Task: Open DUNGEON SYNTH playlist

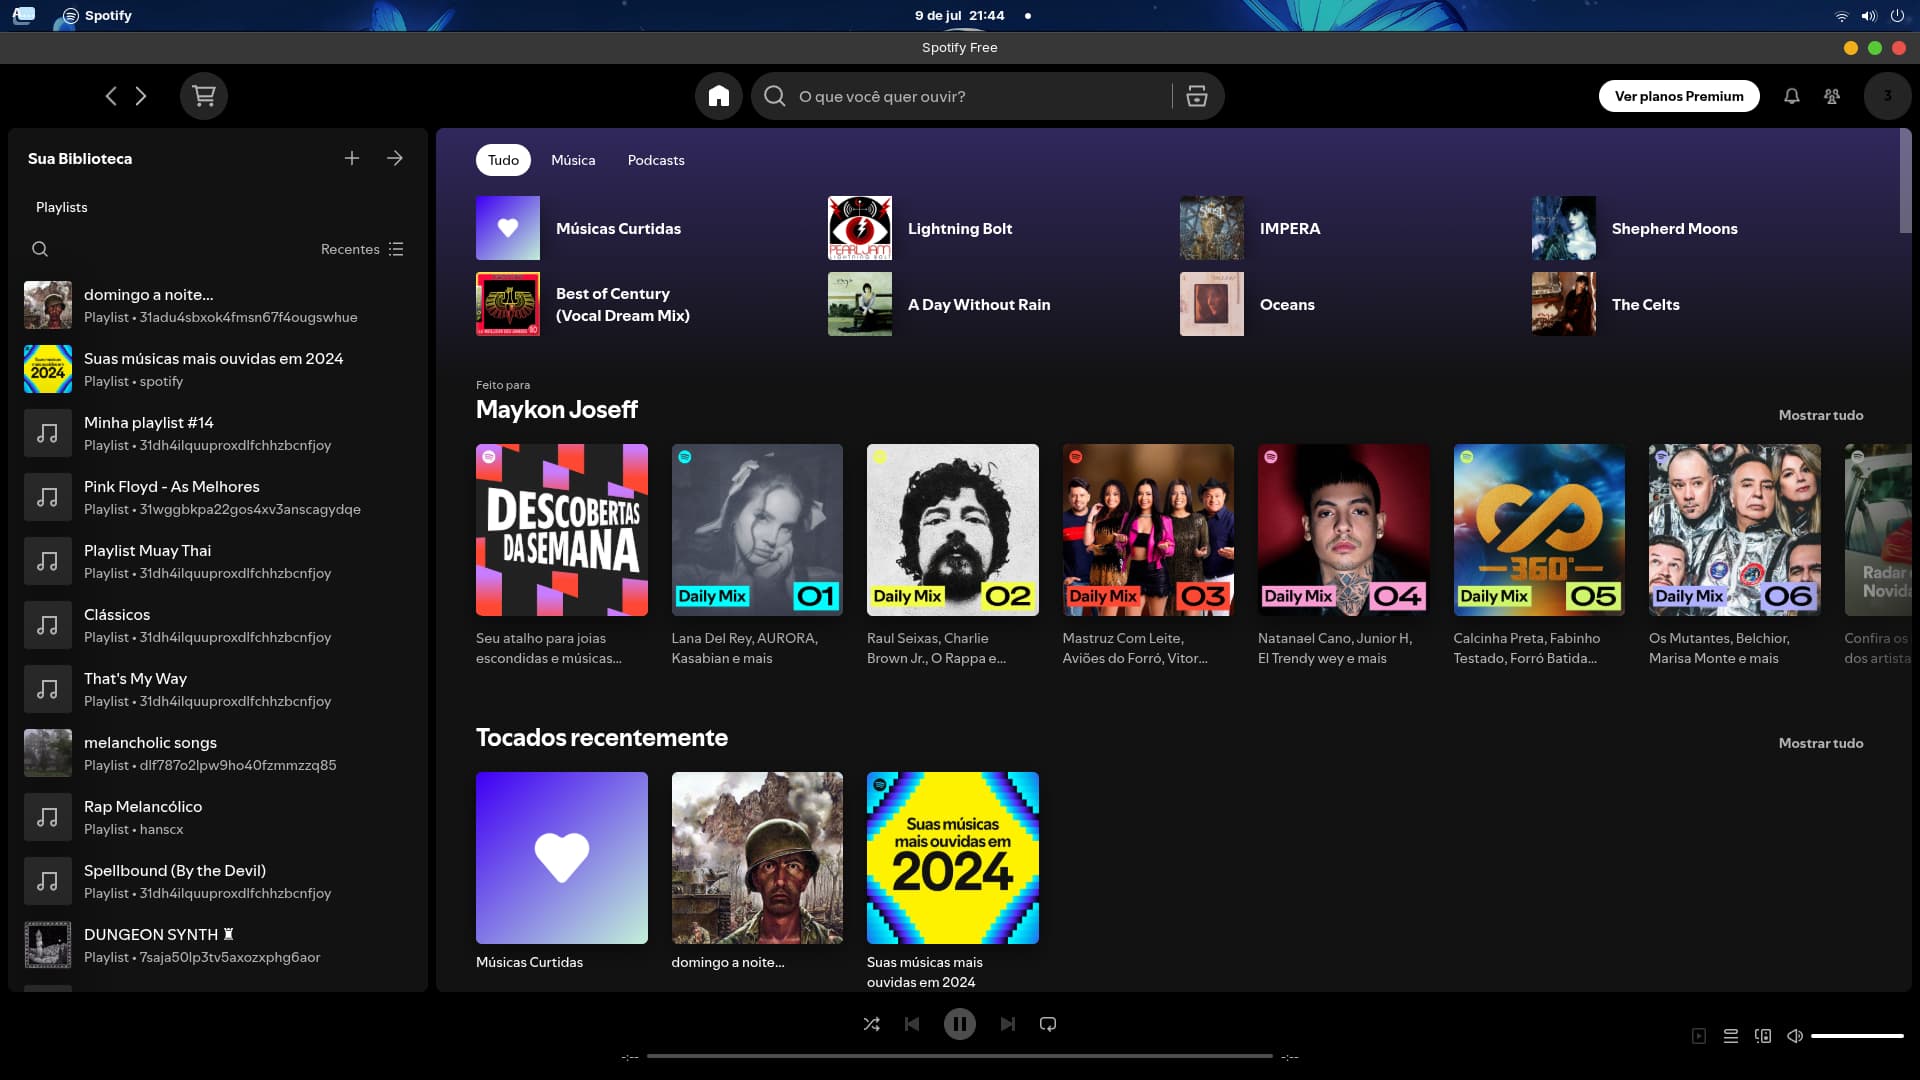Action: point(218,945)
